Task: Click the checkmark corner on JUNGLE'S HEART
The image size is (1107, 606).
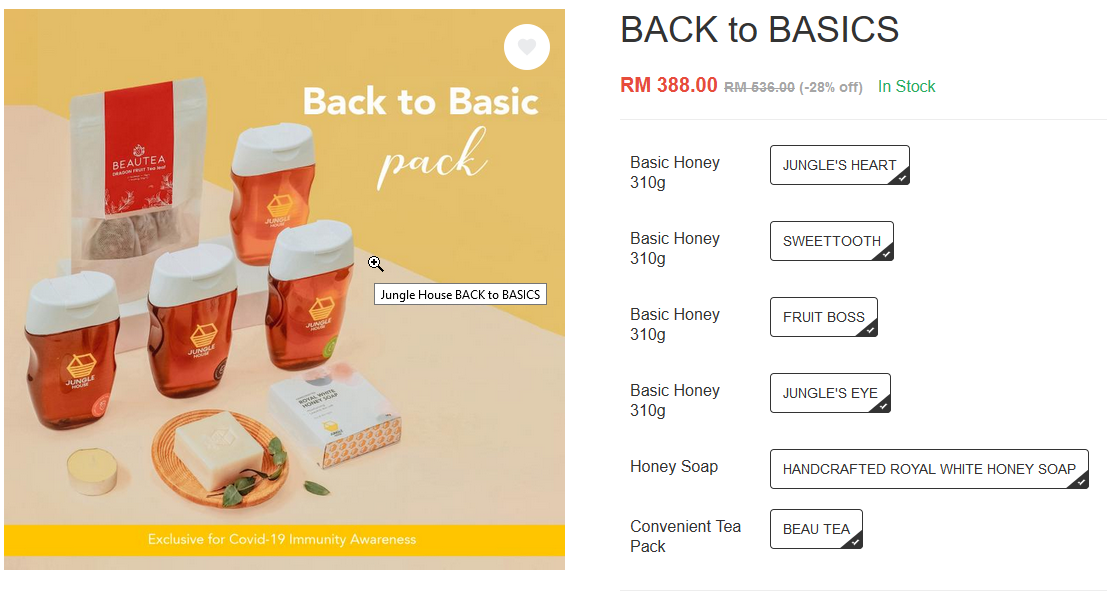Action: 902,178
